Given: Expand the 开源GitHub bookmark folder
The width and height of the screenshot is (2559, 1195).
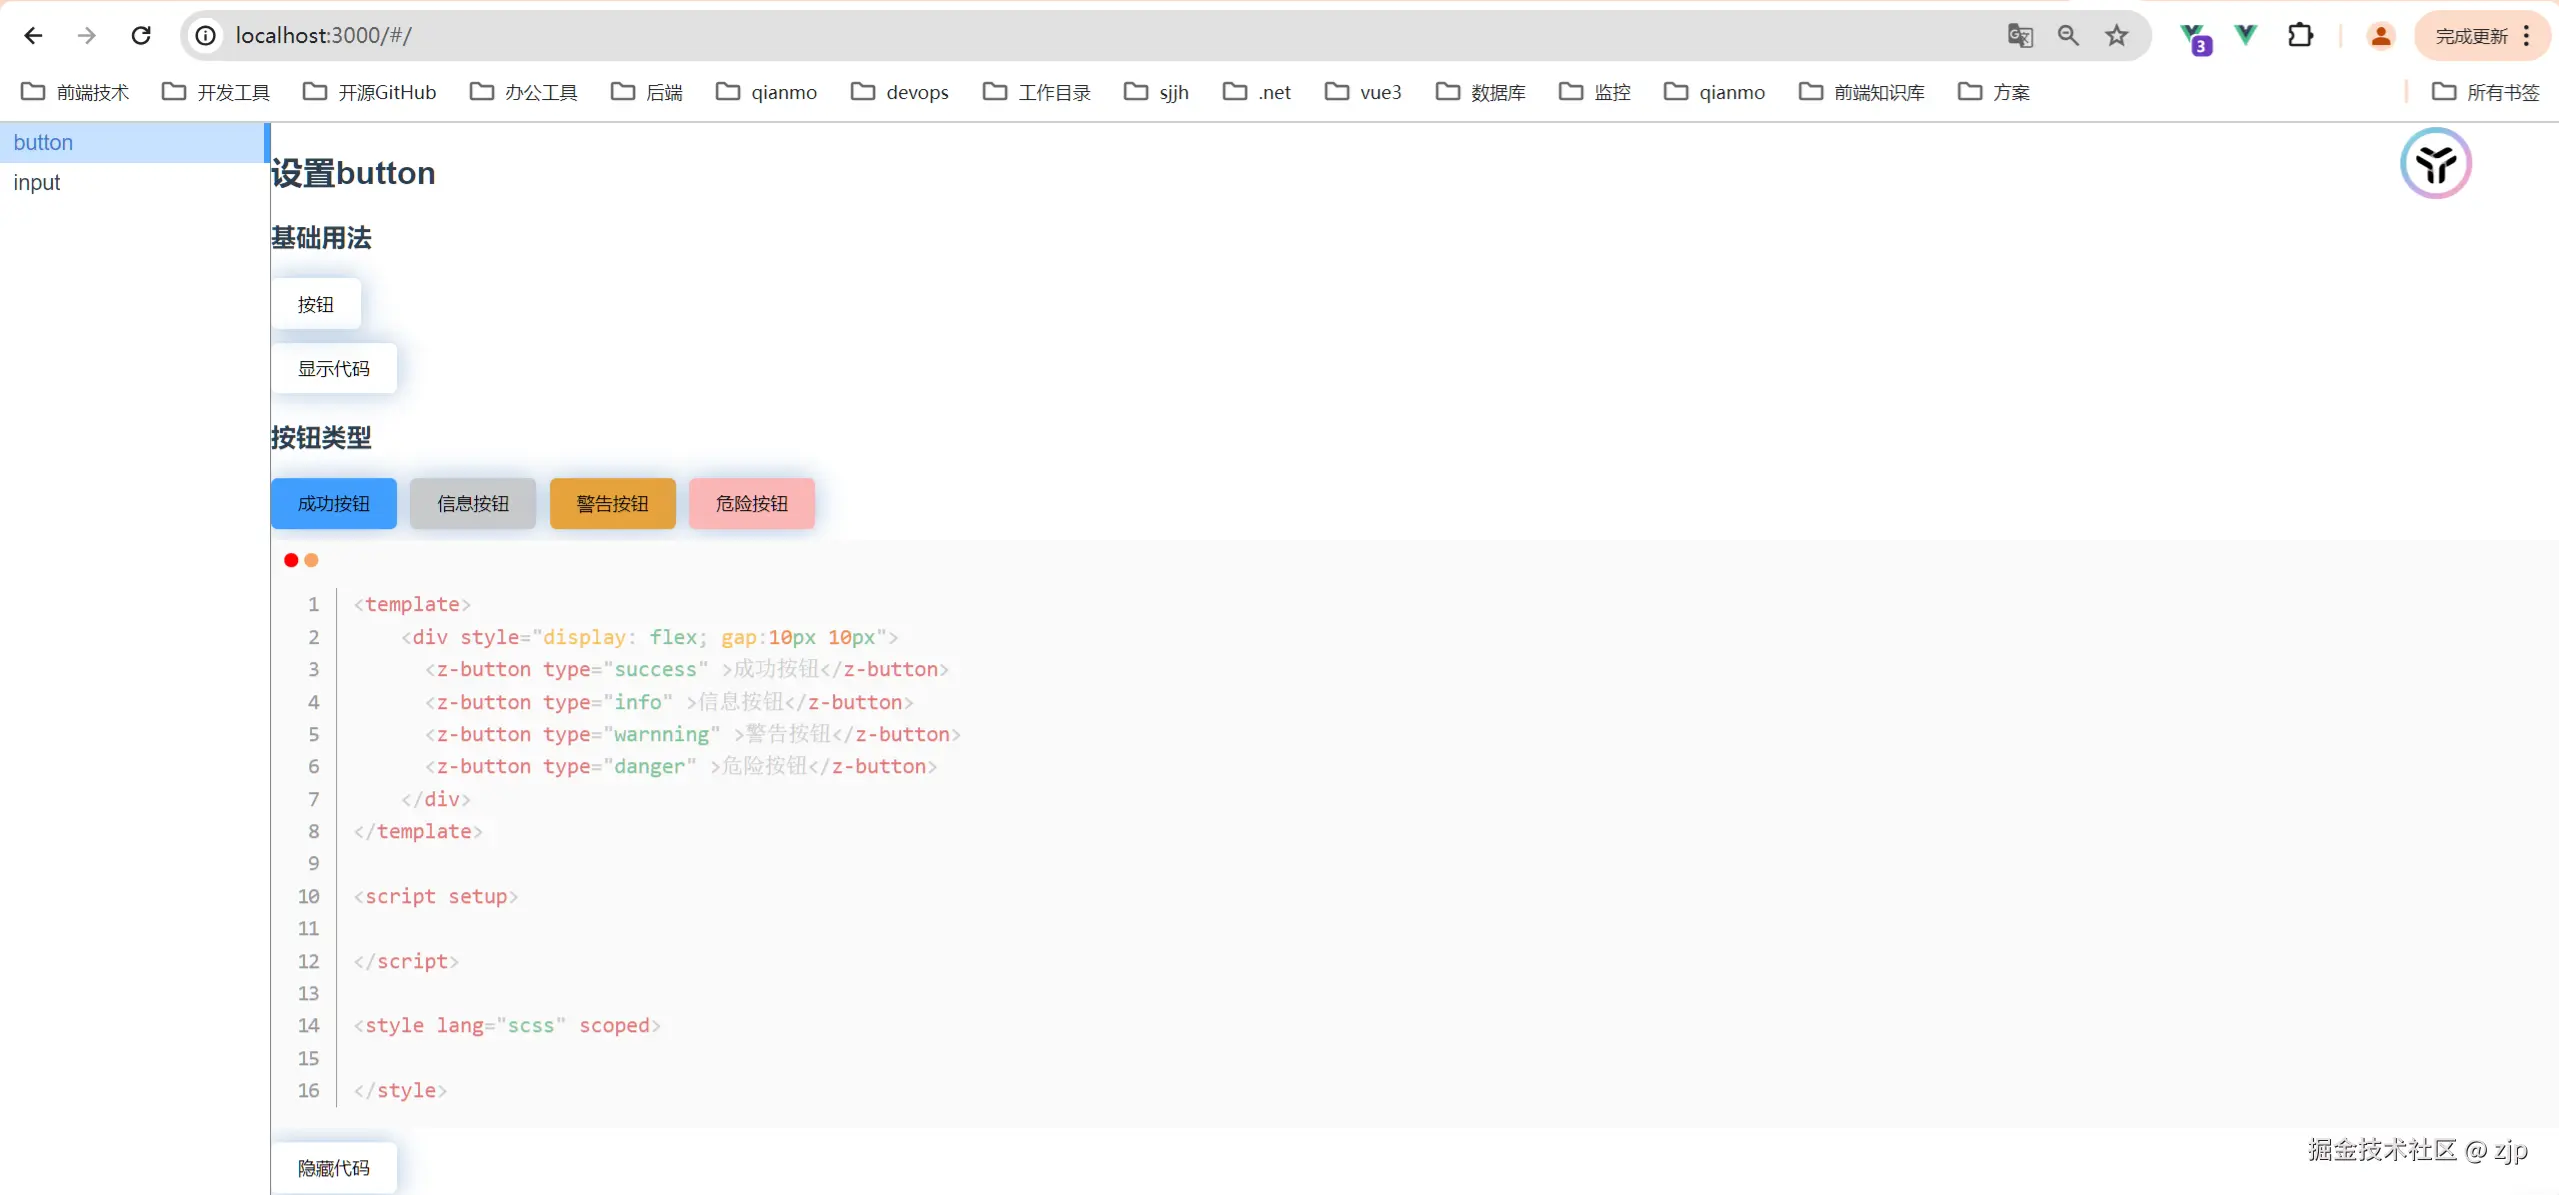Looking at the screenshot, I should (x=370, y=92).
